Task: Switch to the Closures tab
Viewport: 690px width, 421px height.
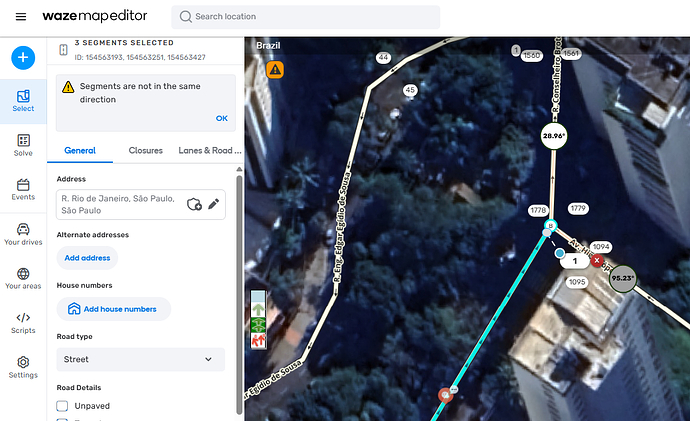Action: pyautogui.click(x=145, y=150)
